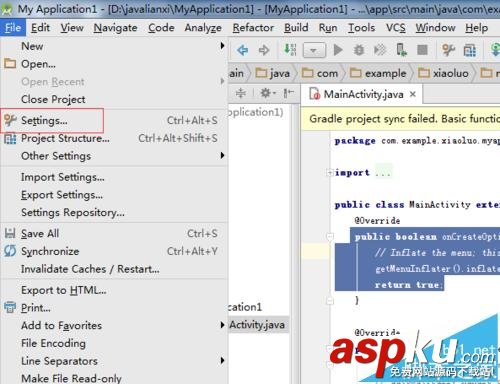Click the Print printer icon
500x384 pixels.
tap(10, 307)
